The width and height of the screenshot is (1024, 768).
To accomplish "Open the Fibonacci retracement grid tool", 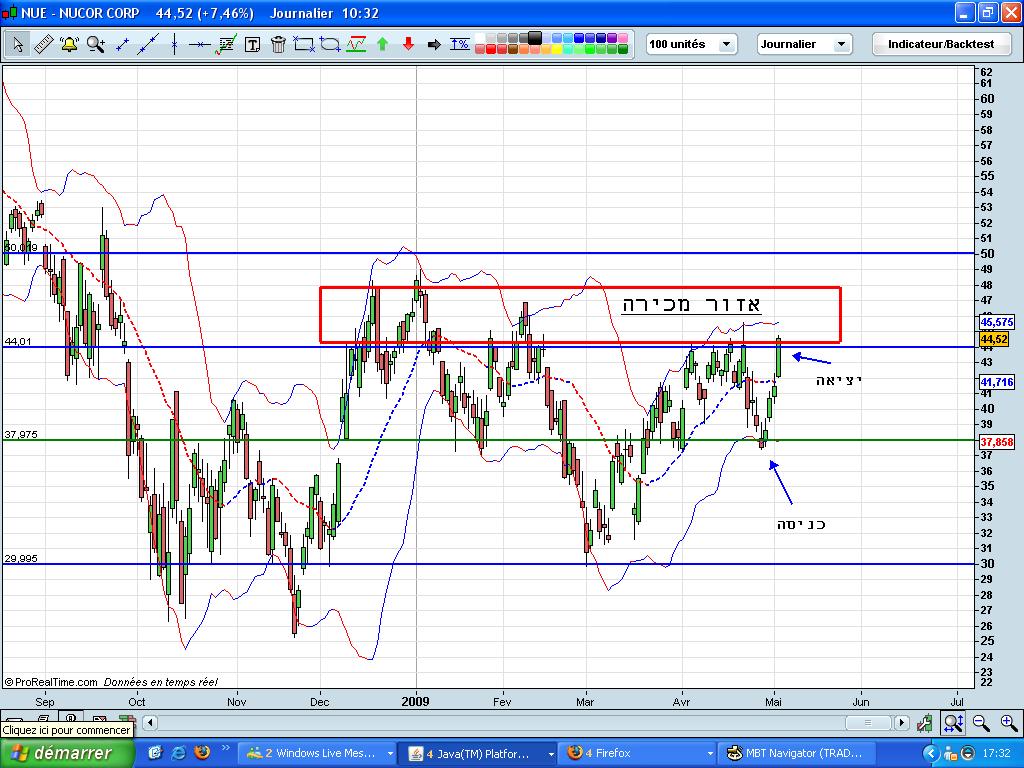I will pos(226,44).
